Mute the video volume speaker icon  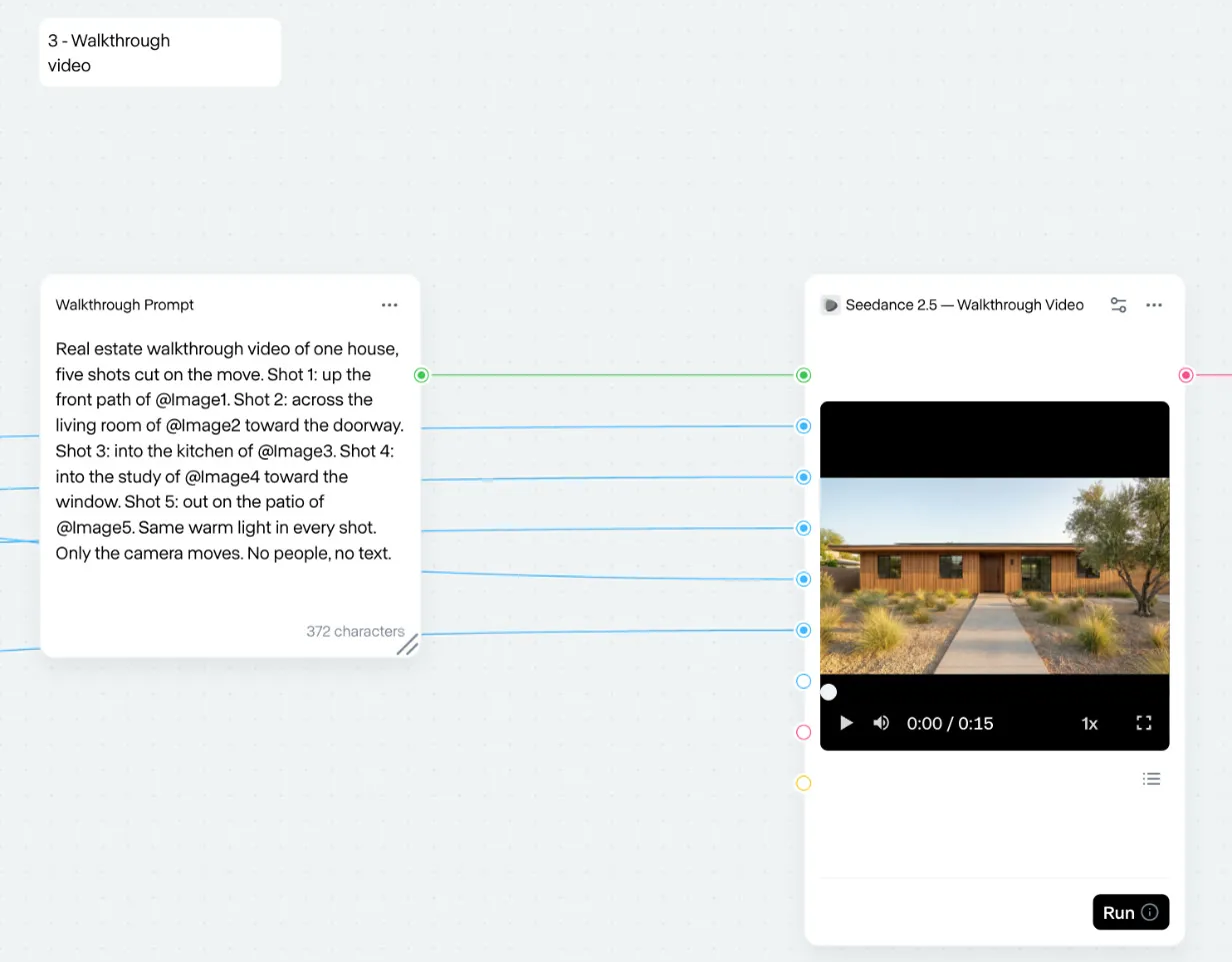(881, 723)
